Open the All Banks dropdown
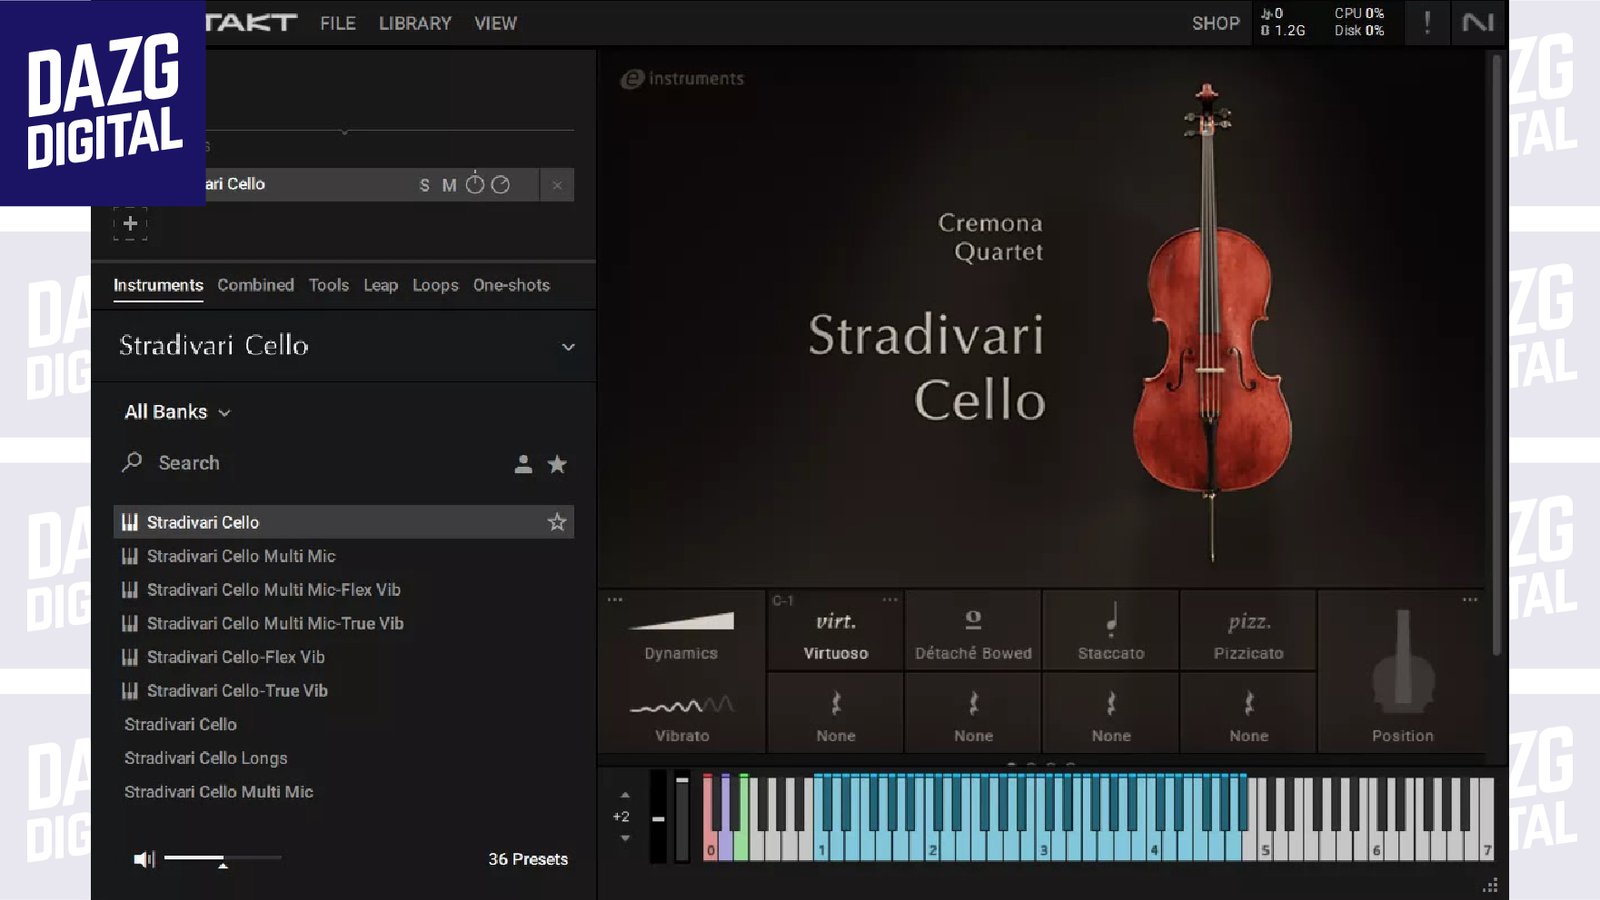The width and height of the screenshot is (1600, 900). [178, 412]
